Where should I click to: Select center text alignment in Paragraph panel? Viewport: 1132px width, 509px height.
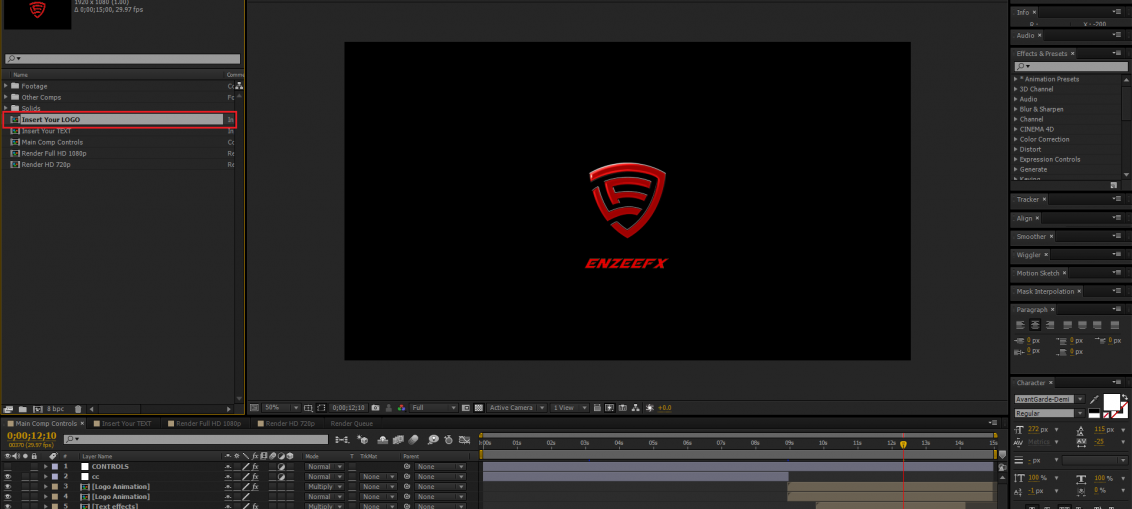(x=1035, y=325)
